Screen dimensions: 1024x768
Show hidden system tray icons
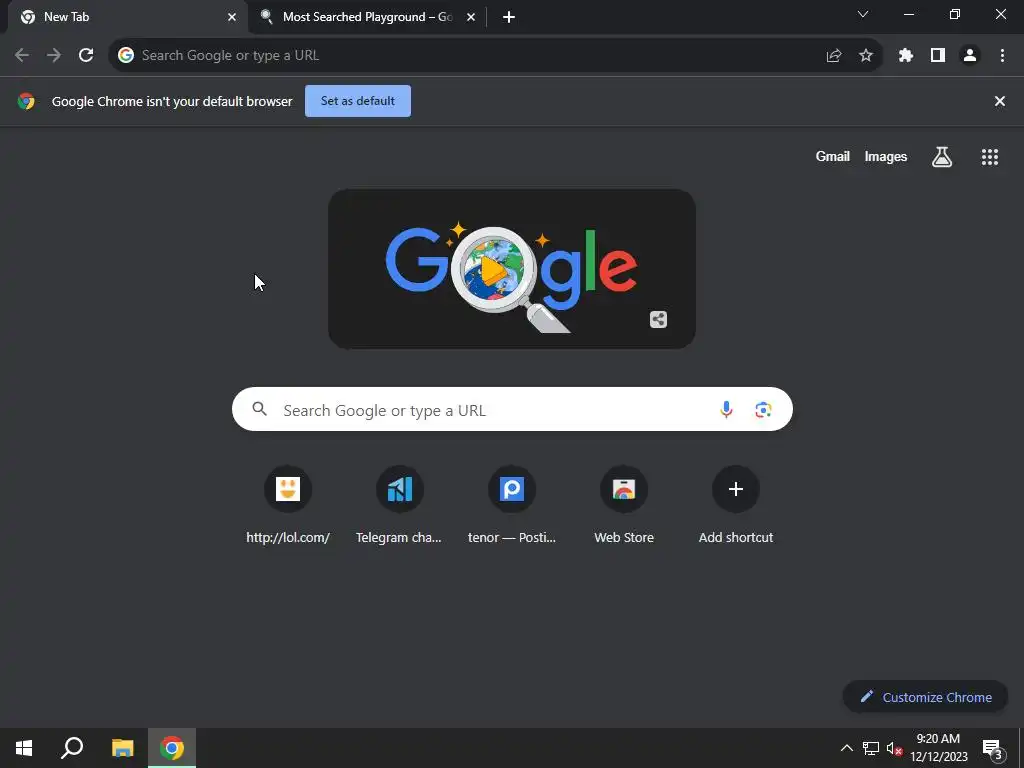point(846,748)
